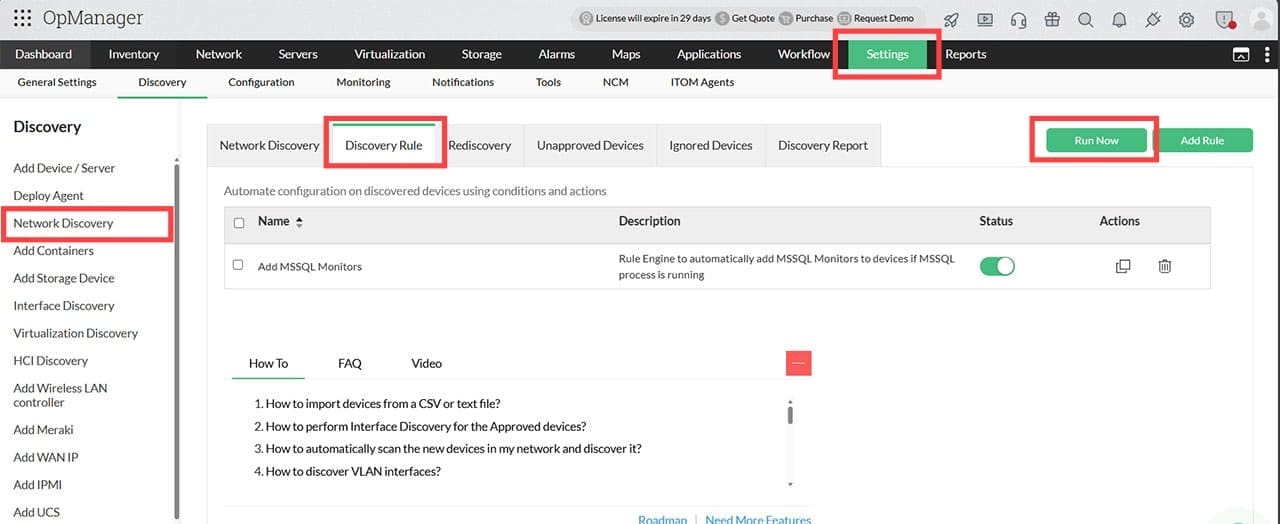The width and height of the screenshot is (1280, 524).
Task: Click the Need More Features link
Action: click(x=758, y=519)
